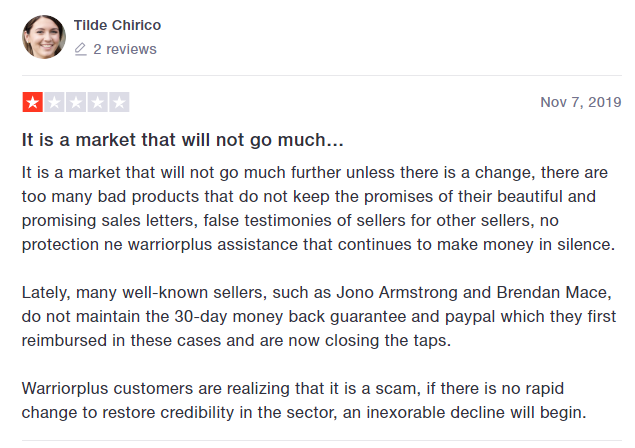The height and width of the screenshot is (448, 635).
Task: Click '30-day money back guarantee' text
Action: pos(290,316)
